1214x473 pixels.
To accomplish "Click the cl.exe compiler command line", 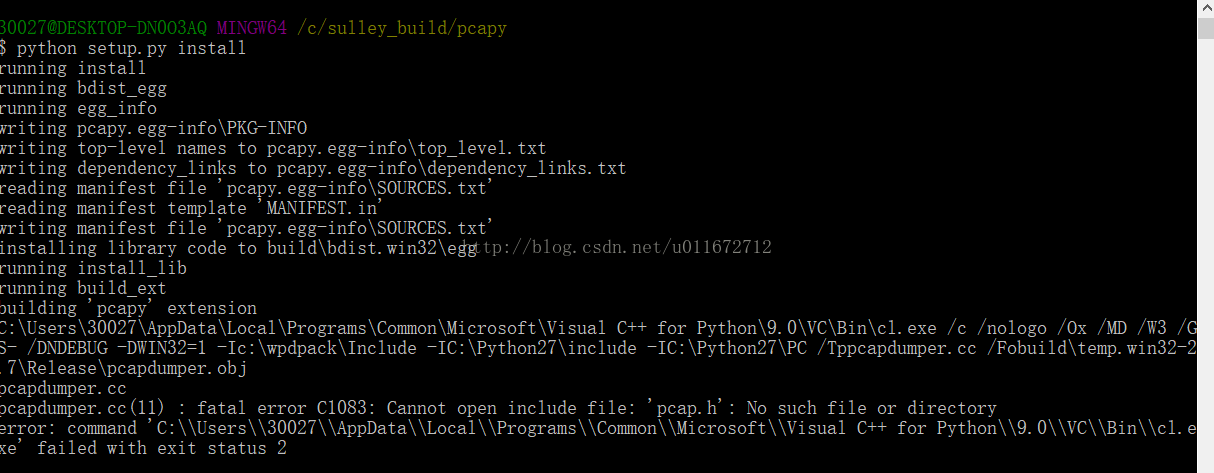I will (600, 328).
